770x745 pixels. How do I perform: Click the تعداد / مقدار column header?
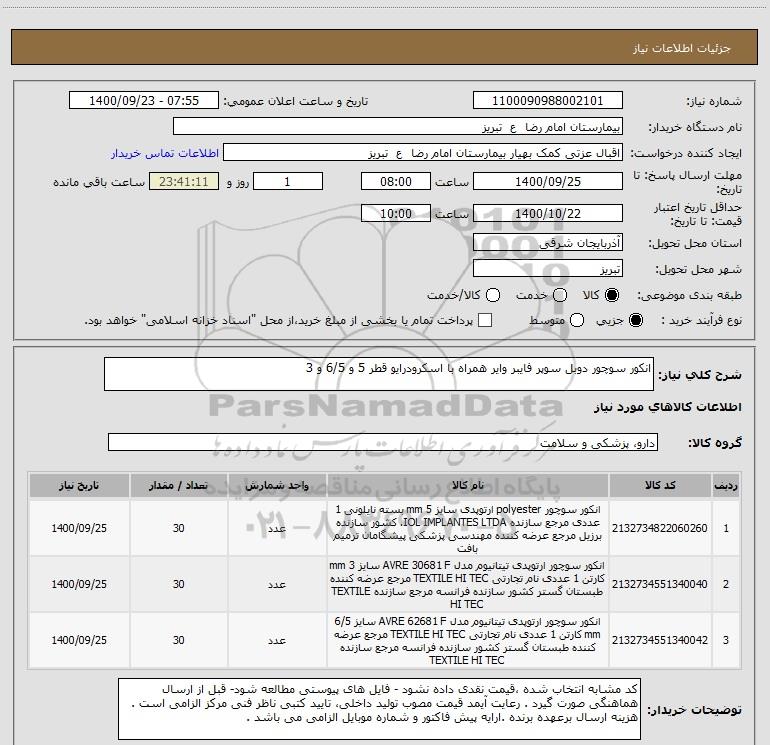click(x=179, y=485)
